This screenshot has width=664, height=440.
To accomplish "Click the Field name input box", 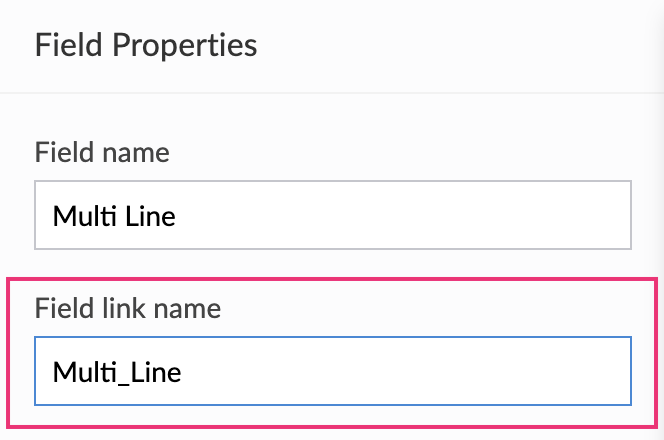I will [x=332, y=215].
